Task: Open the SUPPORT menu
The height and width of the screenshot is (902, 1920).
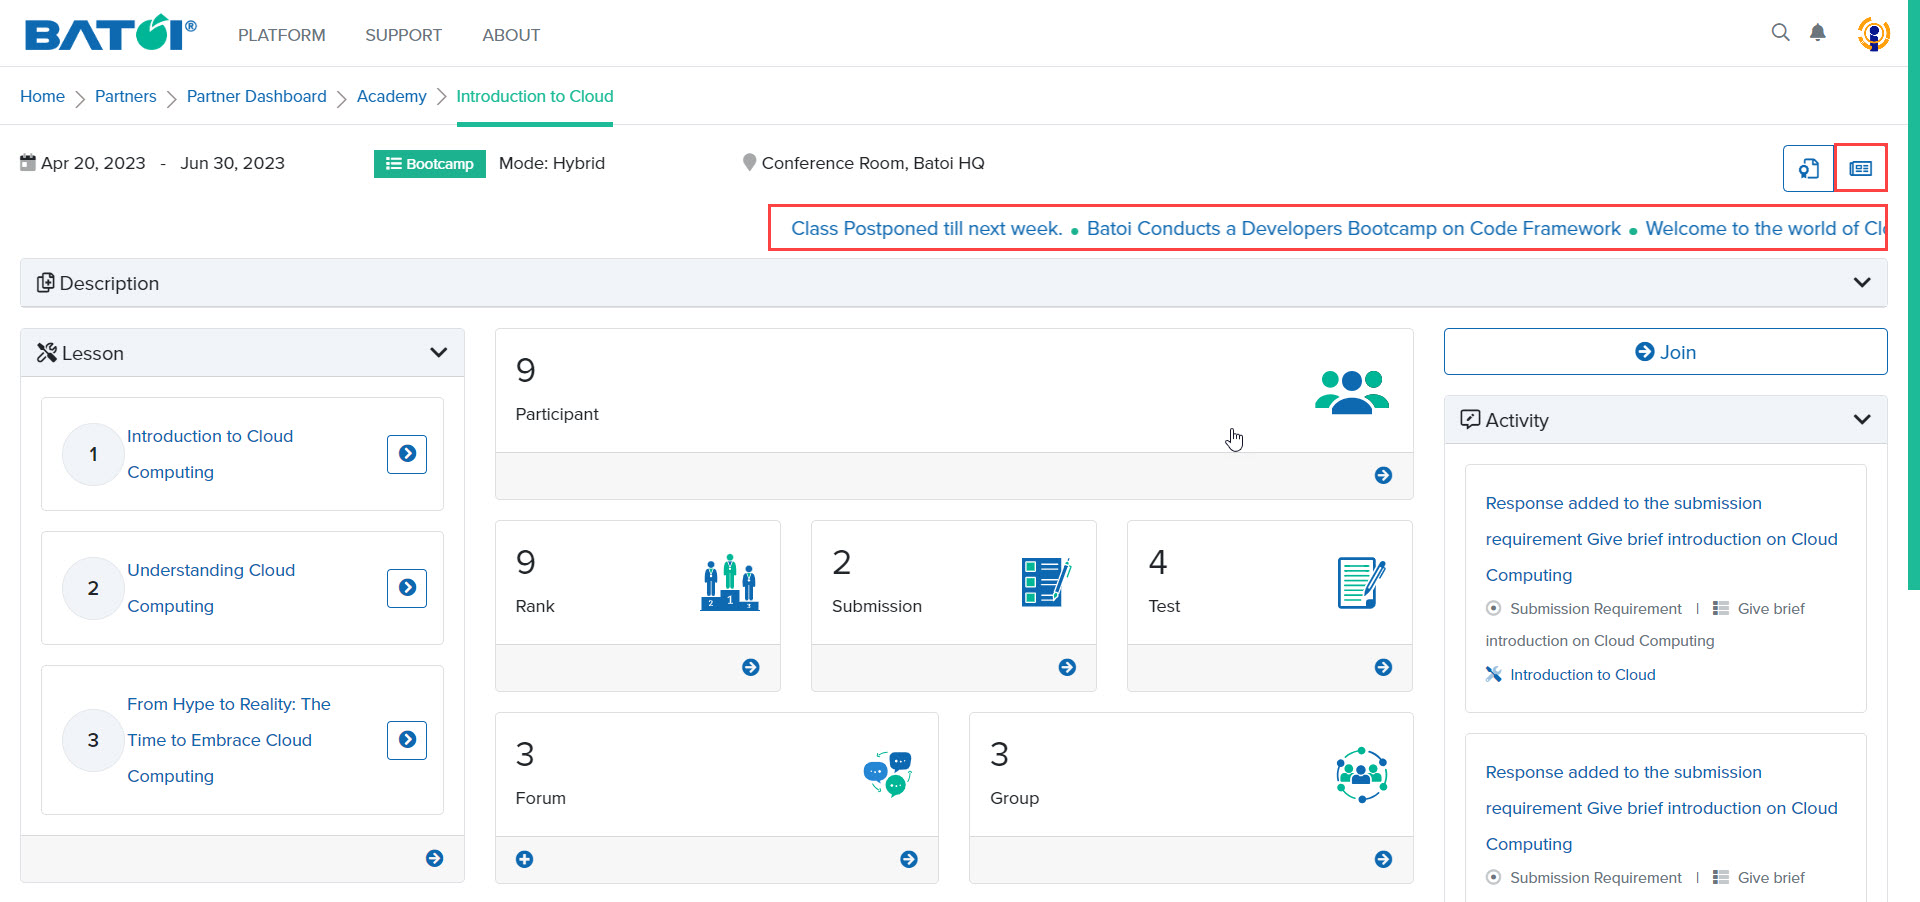Action: click(x=403, y=35)
